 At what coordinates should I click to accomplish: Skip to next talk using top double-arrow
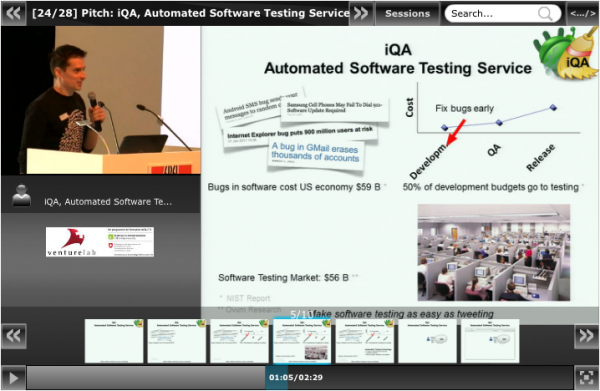point(361,13)
